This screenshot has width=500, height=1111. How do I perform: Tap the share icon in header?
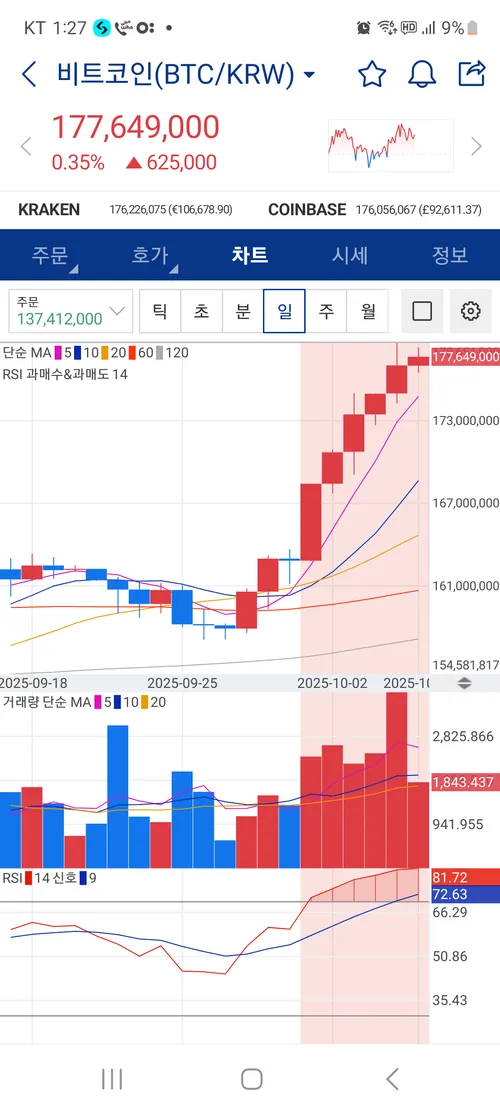click(472, 73)
